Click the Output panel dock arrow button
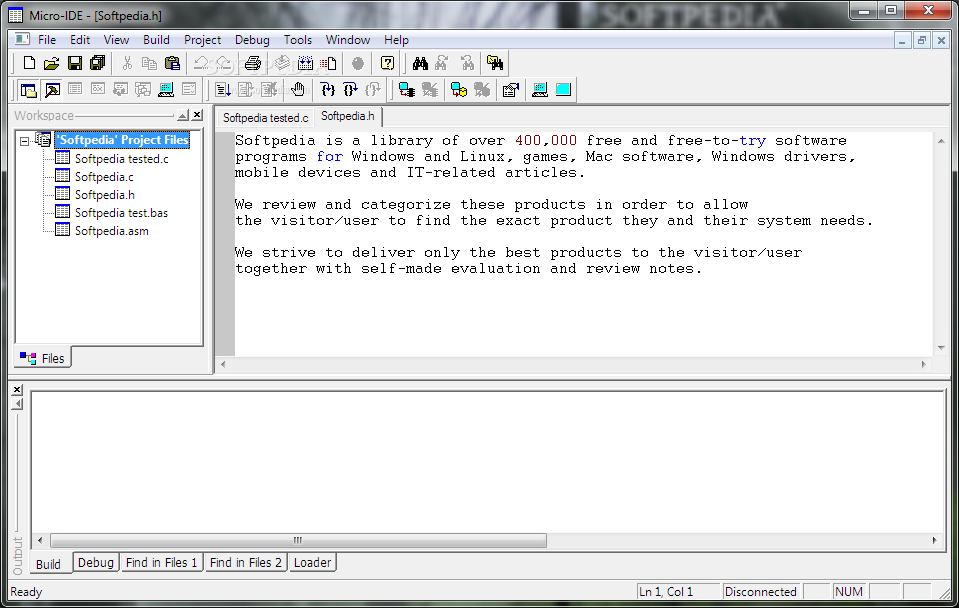 pyautogui.click(x=17, y=404)
